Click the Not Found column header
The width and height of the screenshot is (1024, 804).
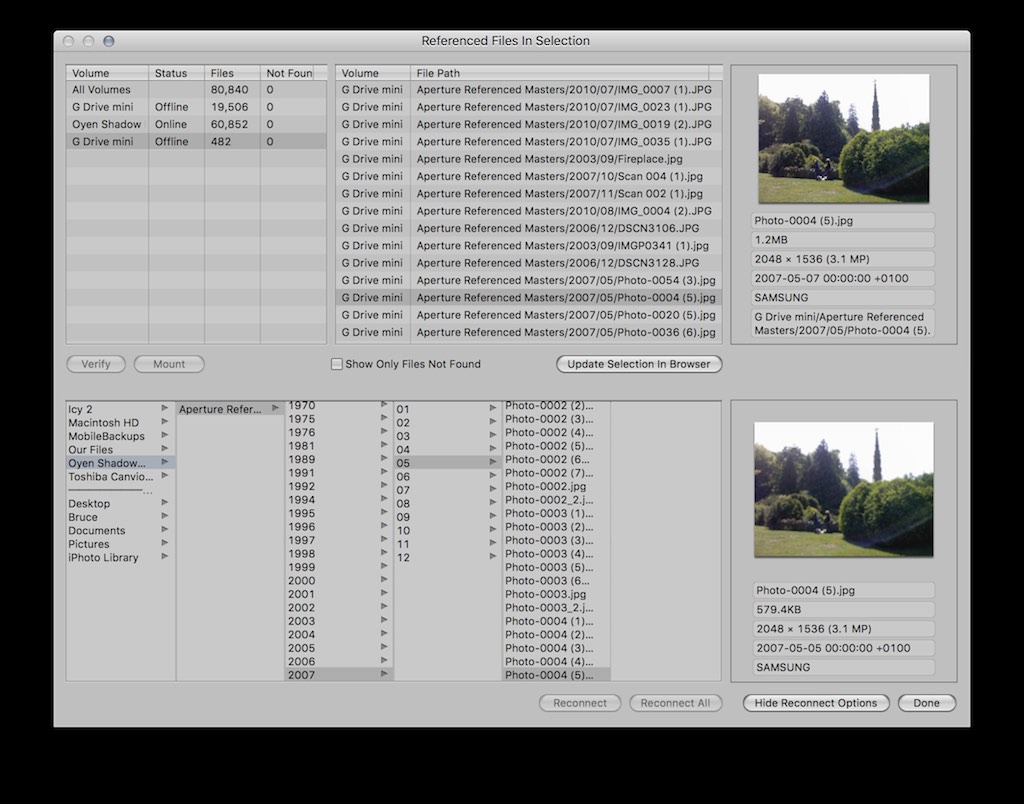pos(287,73)
